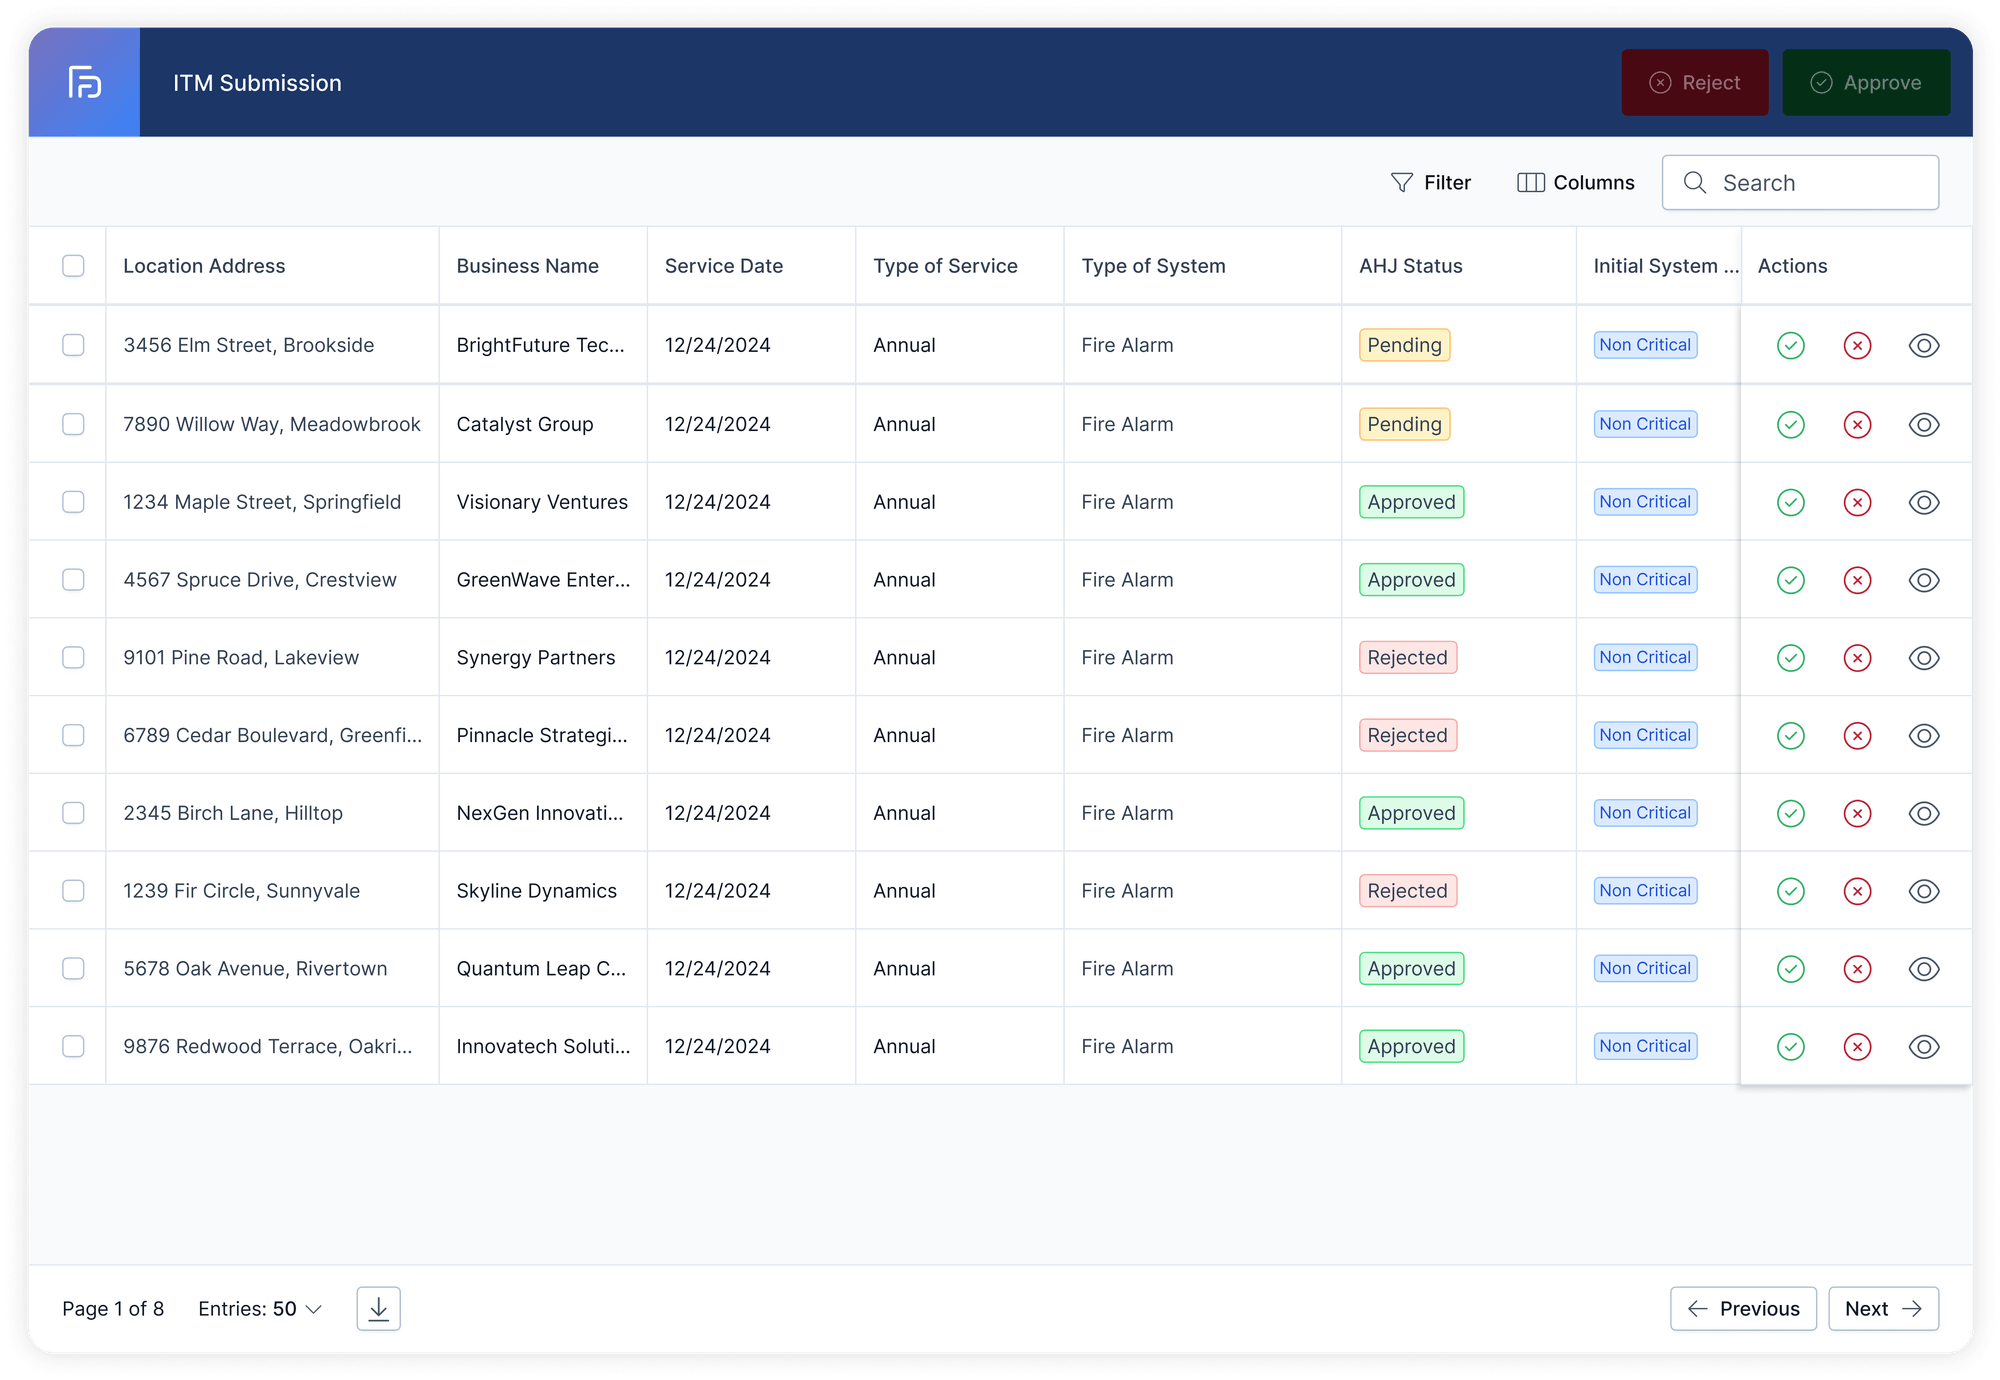Sort by Service Date column header
2000x1380 pixels.
point(723,266)
